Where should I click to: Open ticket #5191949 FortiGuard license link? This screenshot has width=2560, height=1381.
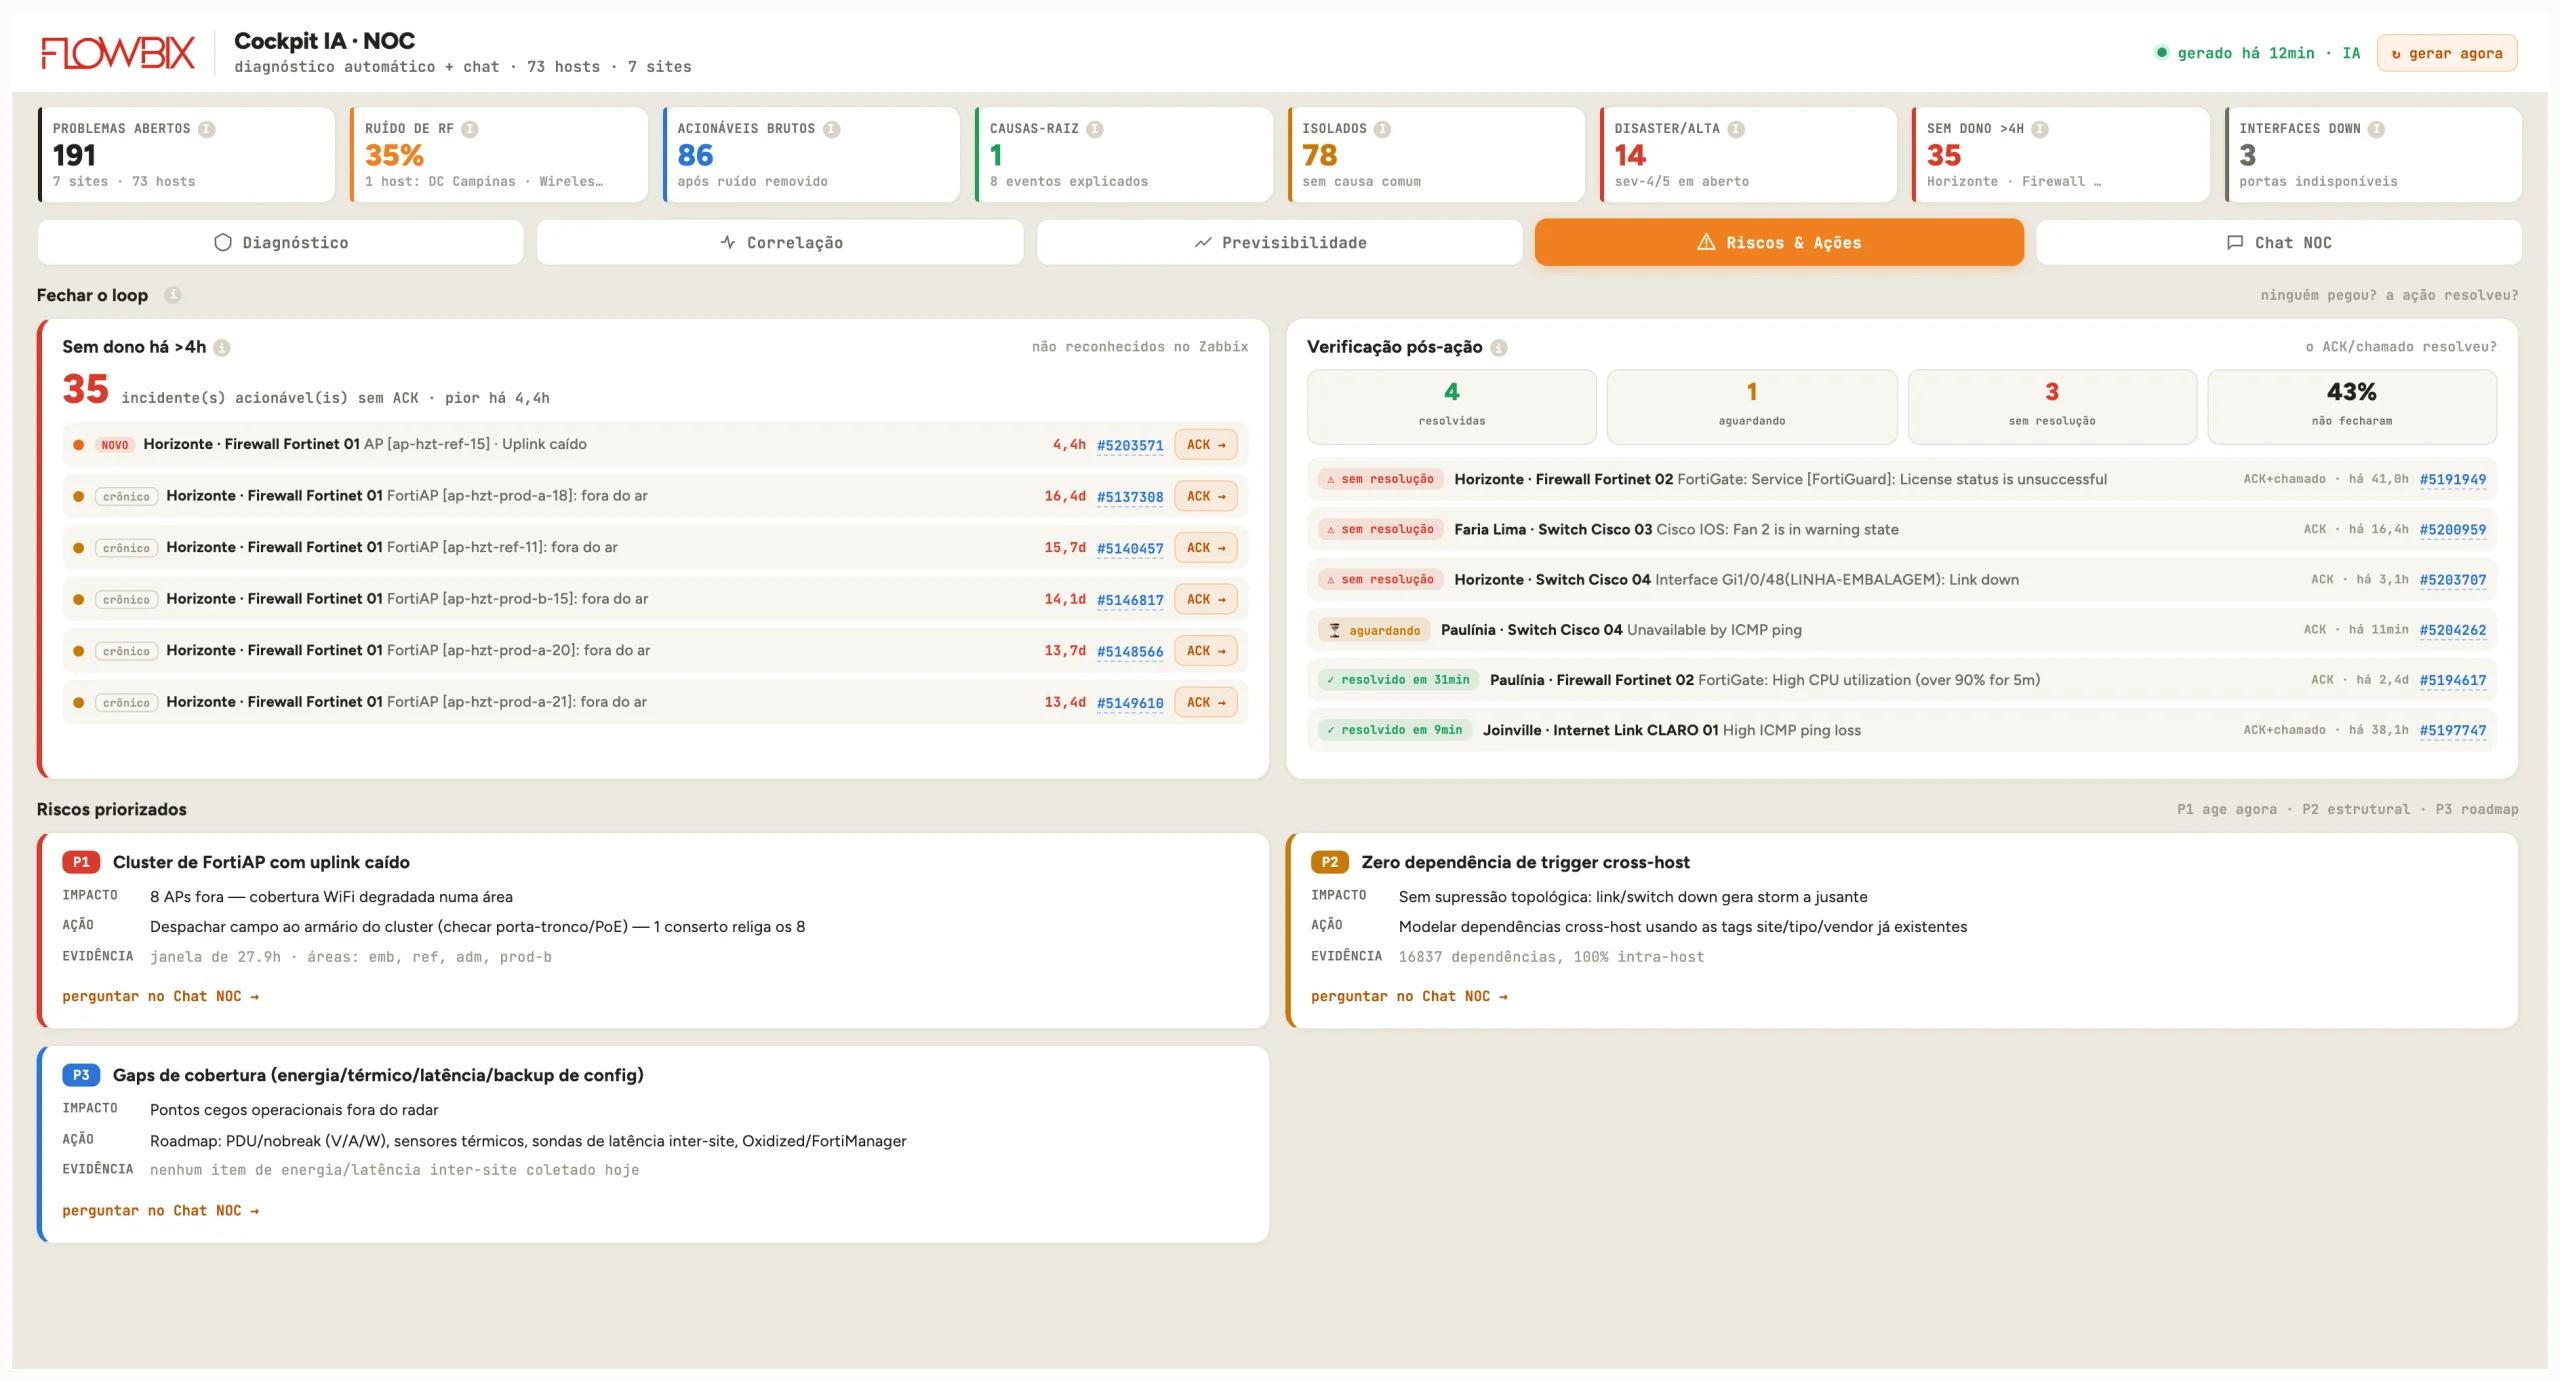2453,480
